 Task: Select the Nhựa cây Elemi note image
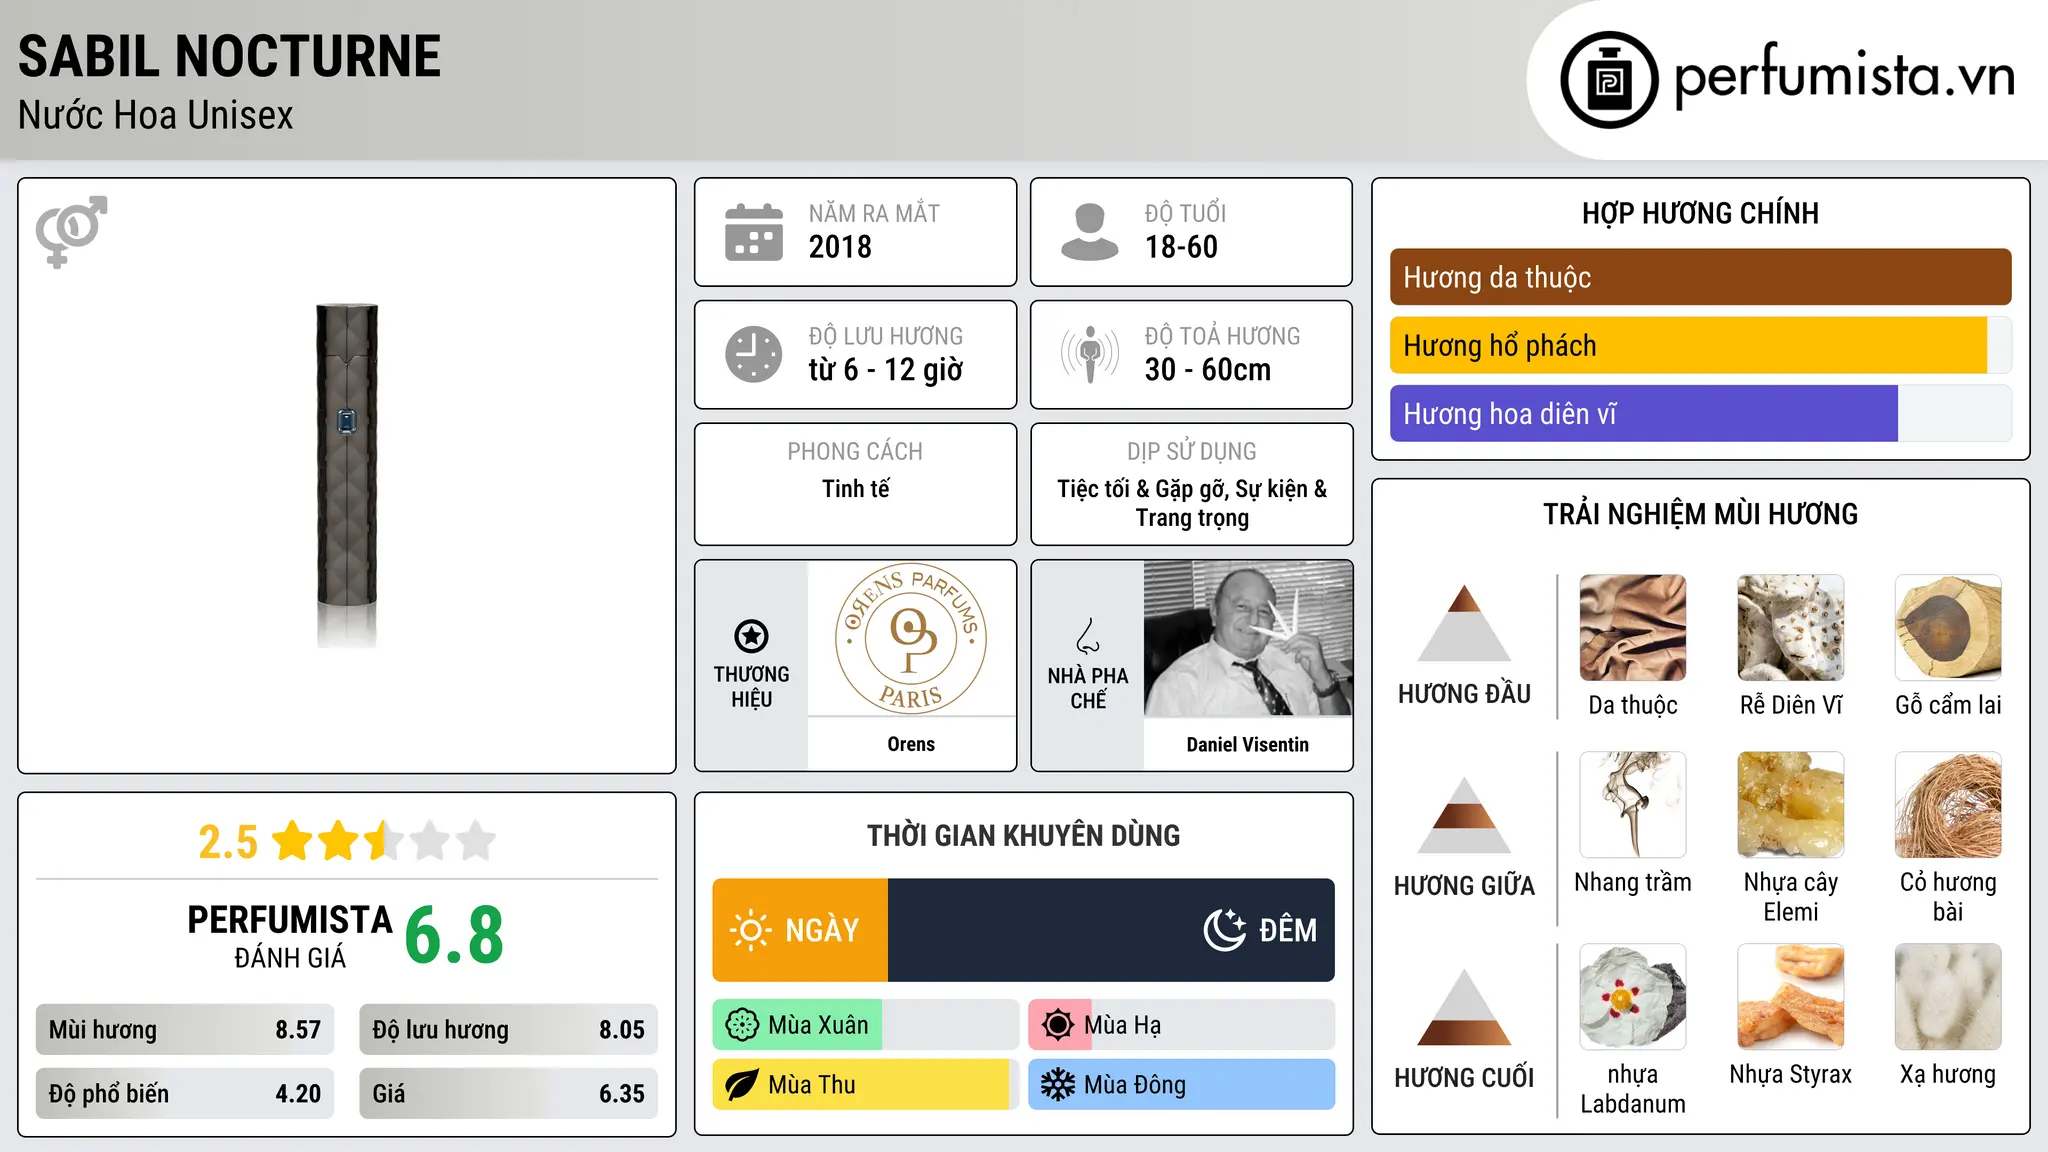(1791, 805)
